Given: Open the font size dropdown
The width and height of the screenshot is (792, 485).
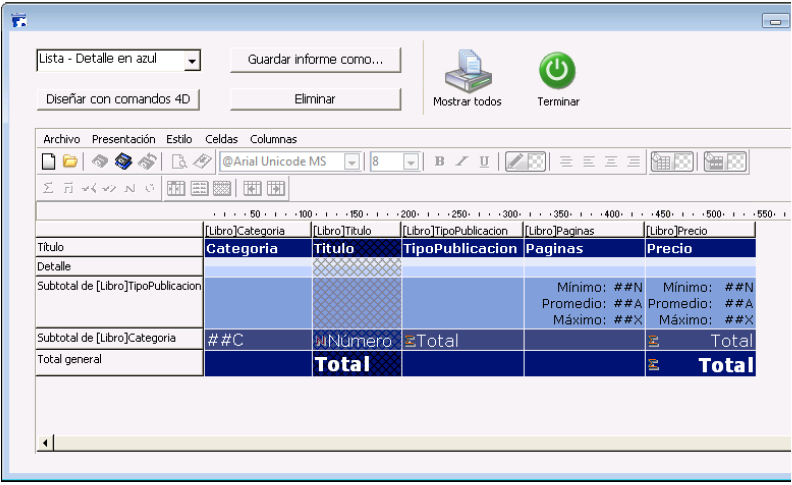Looking at the screenshot, I should click(410, 162).
